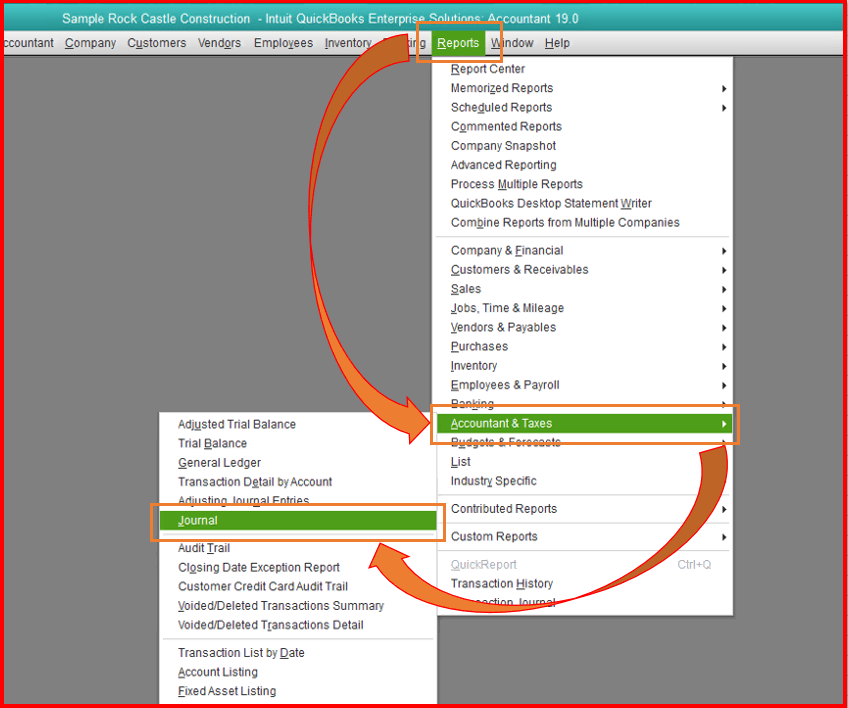This screenshot has height=708, width=848.
Task: Open Fixed Asset Listing report
Action: 298,691
